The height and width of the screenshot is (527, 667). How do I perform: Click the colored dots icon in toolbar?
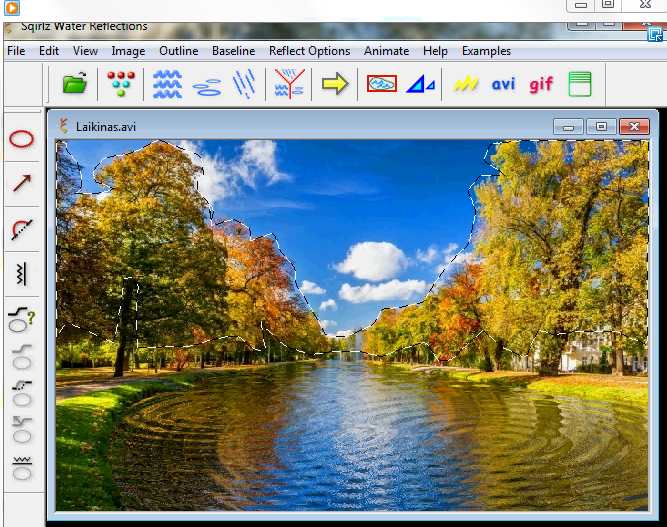coord(121,84)
